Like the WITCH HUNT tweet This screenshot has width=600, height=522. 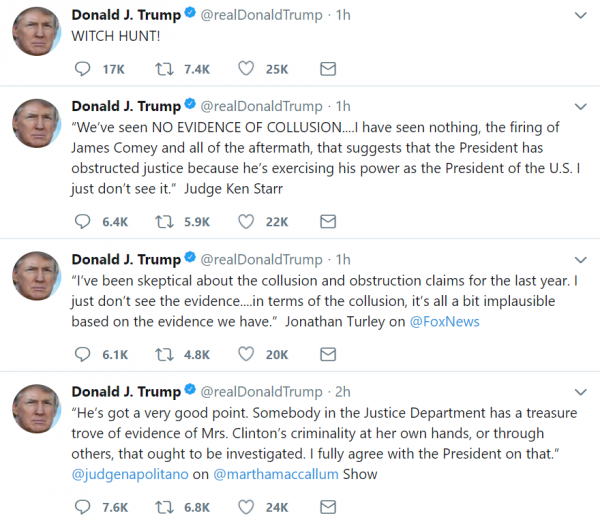pos(246,69)
